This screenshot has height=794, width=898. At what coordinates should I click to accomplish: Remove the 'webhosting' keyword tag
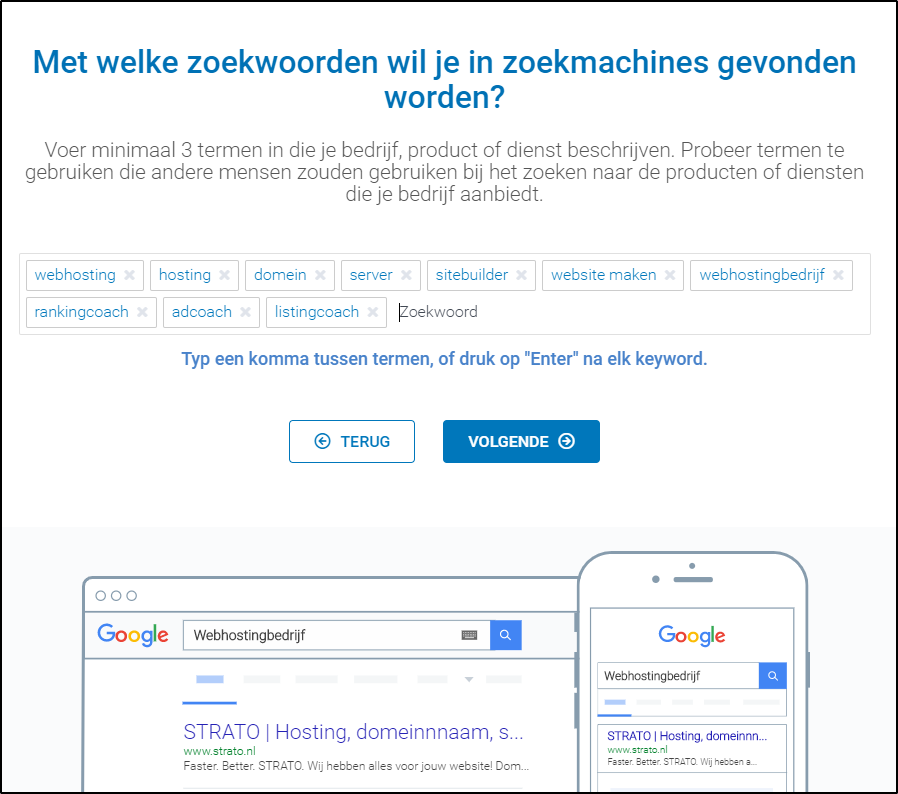129,275
